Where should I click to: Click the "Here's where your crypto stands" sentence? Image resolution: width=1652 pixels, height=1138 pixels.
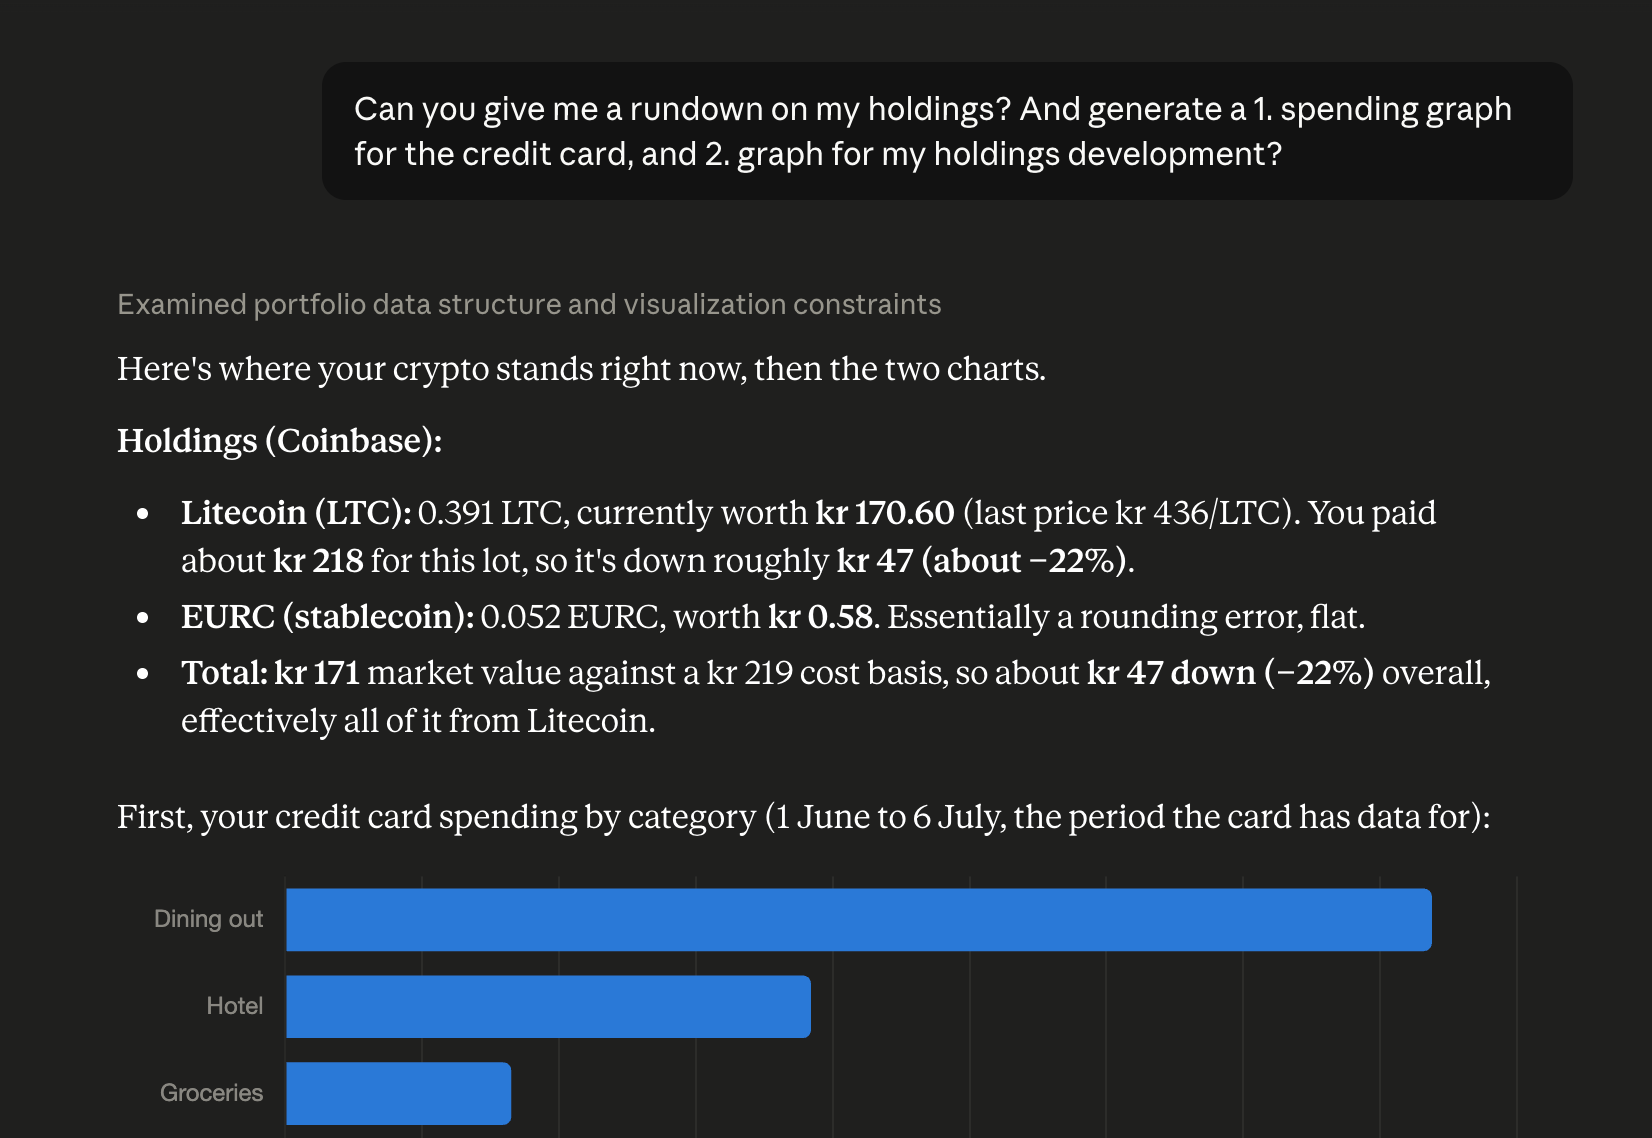point(581,369)
